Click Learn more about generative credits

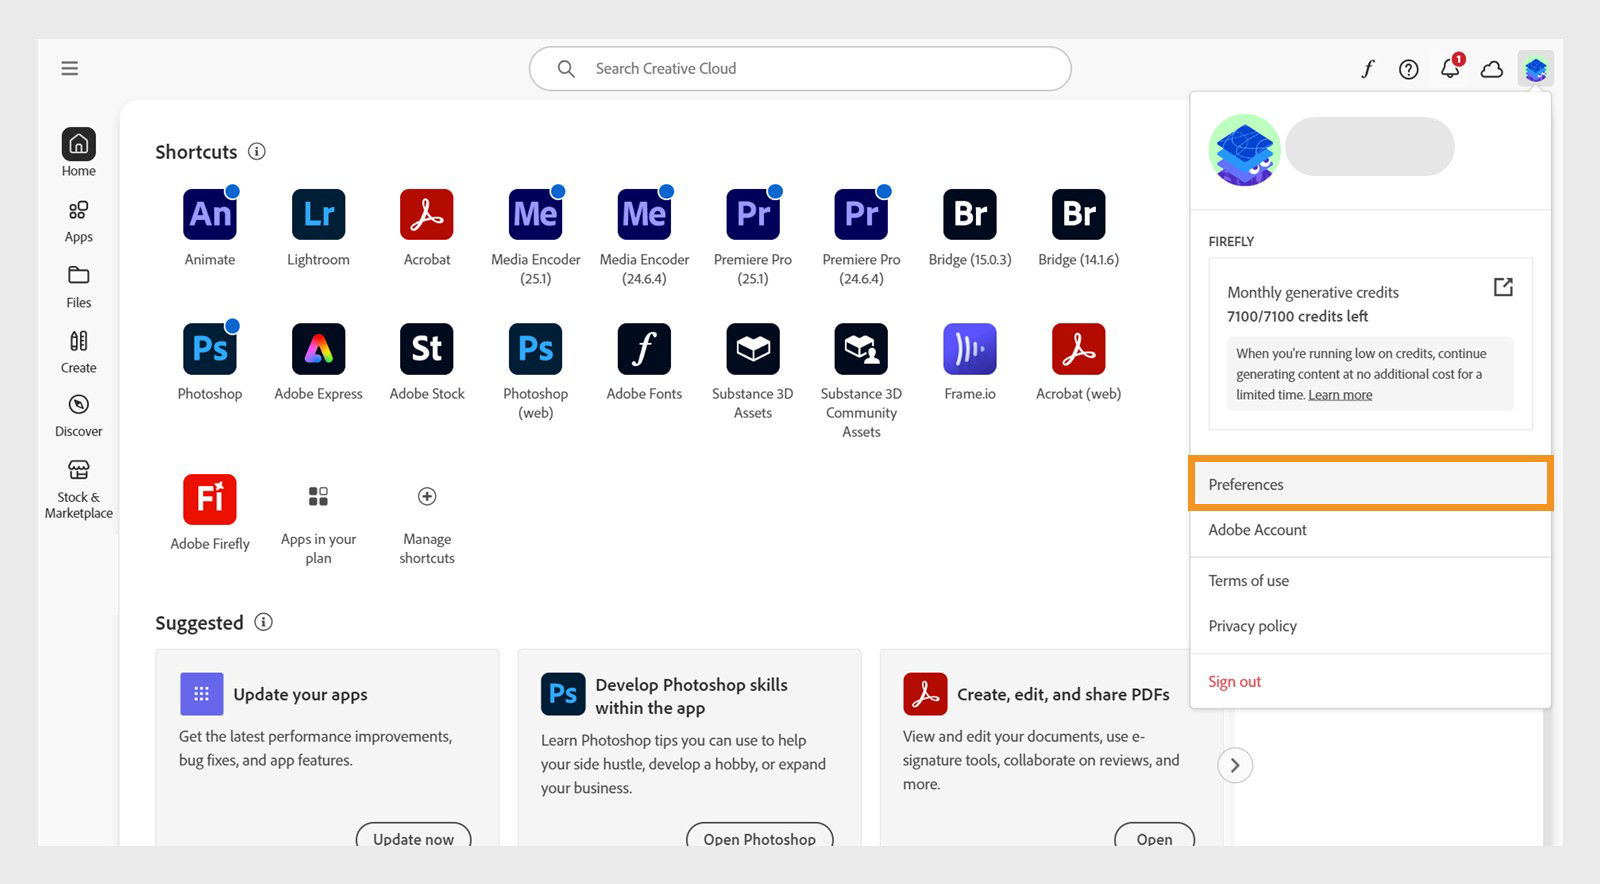[1340, 395]
